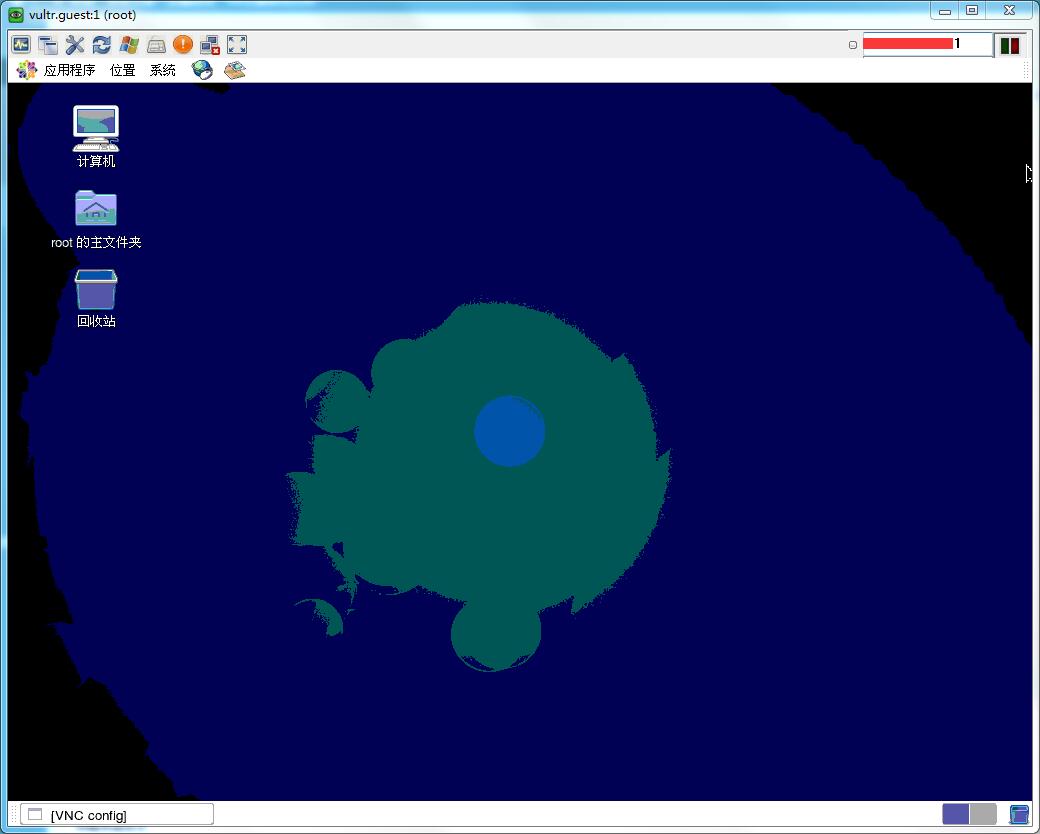Switch to the second gray workspace

tap(983, 814)
